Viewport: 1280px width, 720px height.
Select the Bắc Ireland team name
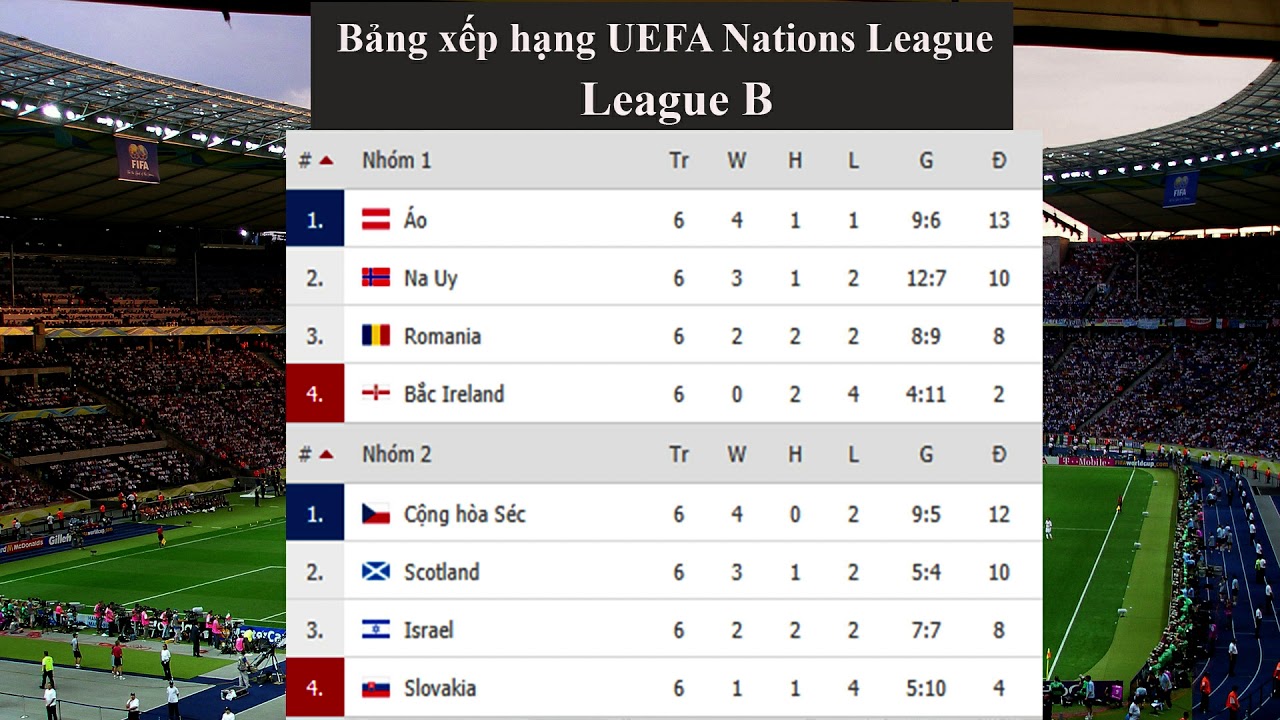(453, 394)
